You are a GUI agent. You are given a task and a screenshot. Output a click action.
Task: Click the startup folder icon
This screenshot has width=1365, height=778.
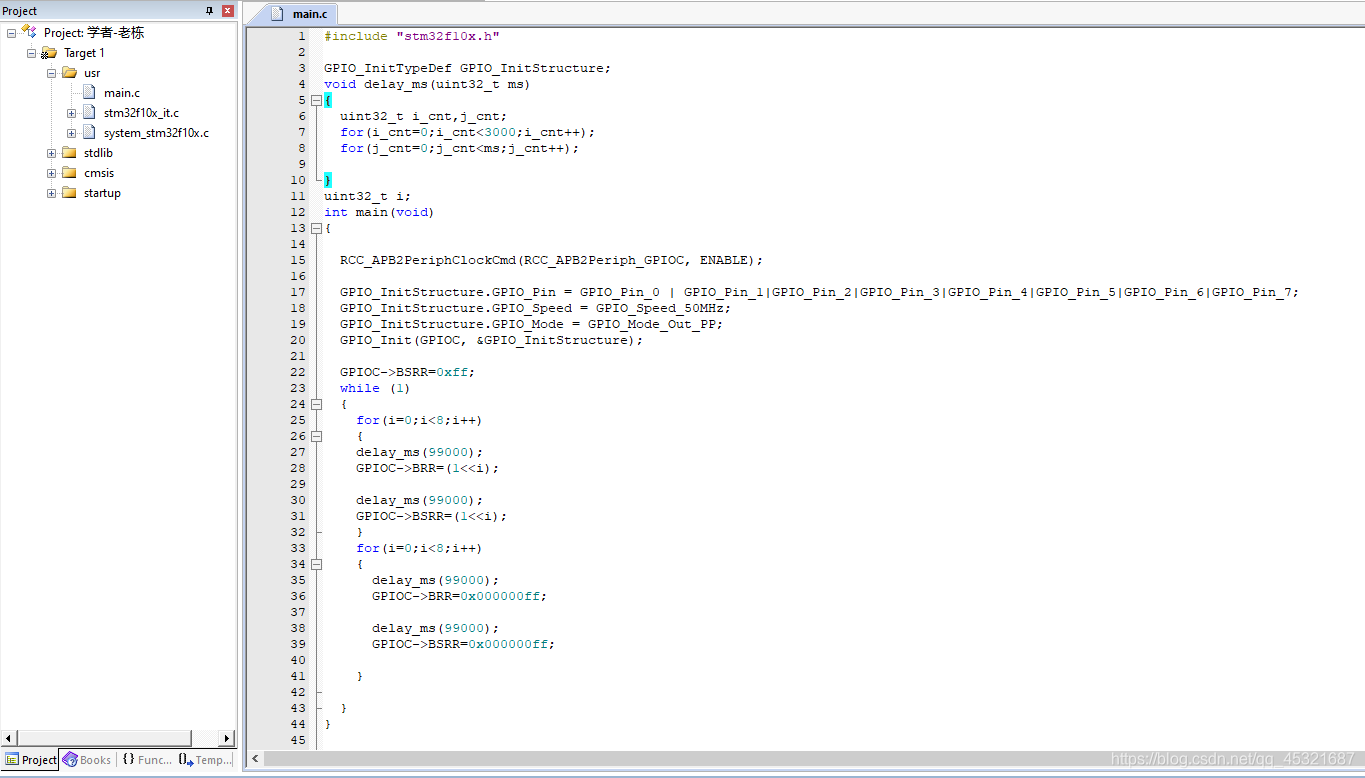(69, 193)
